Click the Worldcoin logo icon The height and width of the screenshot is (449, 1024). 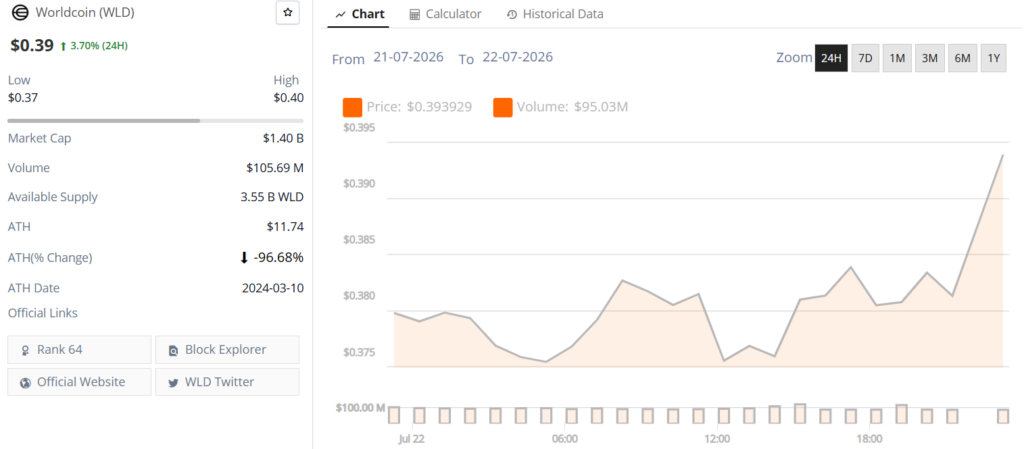[x=21, y=12]
